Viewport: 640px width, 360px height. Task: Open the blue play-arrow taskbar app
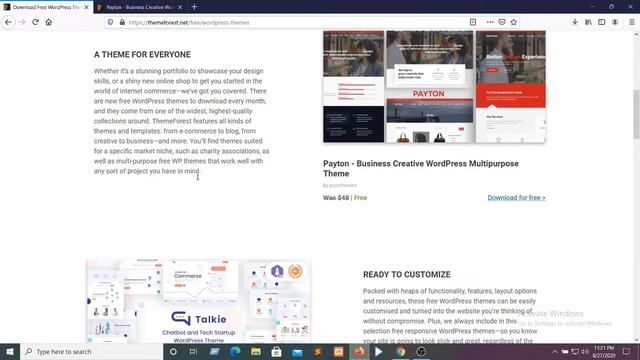pyautogui.click(x=379, y=351)
